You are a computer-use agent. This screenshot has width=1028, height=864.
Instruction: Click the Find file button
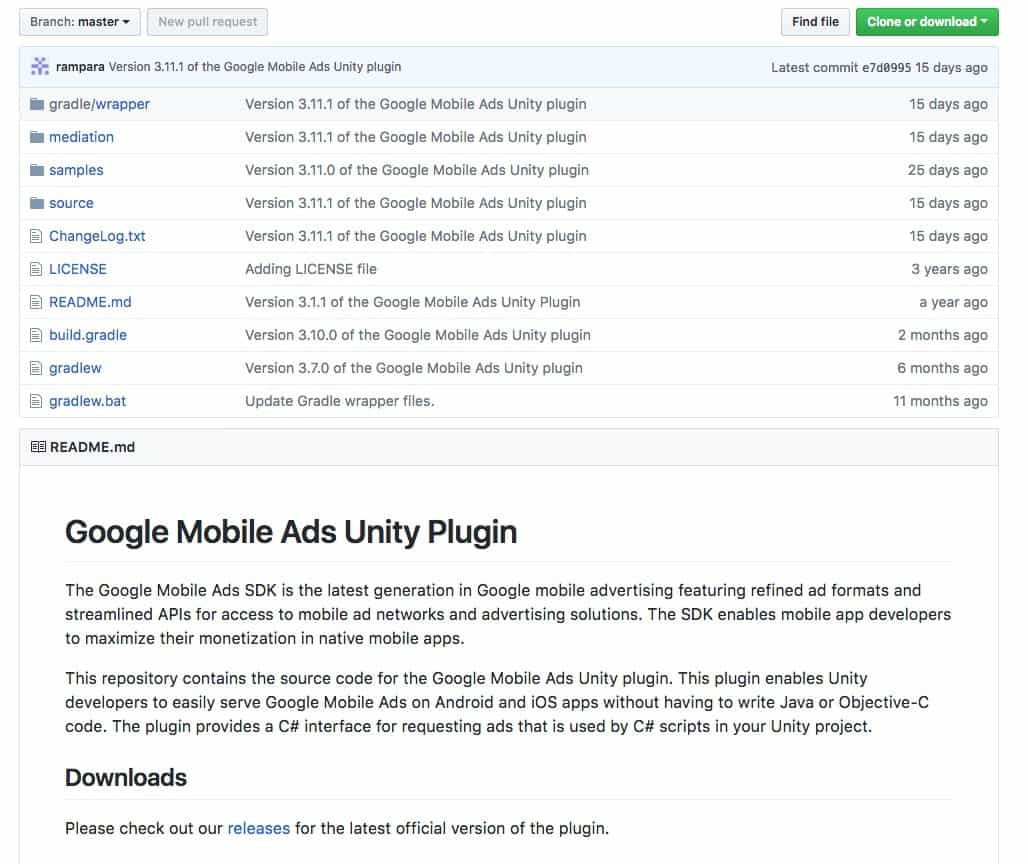pyautogui.click(x=815, y=22)
